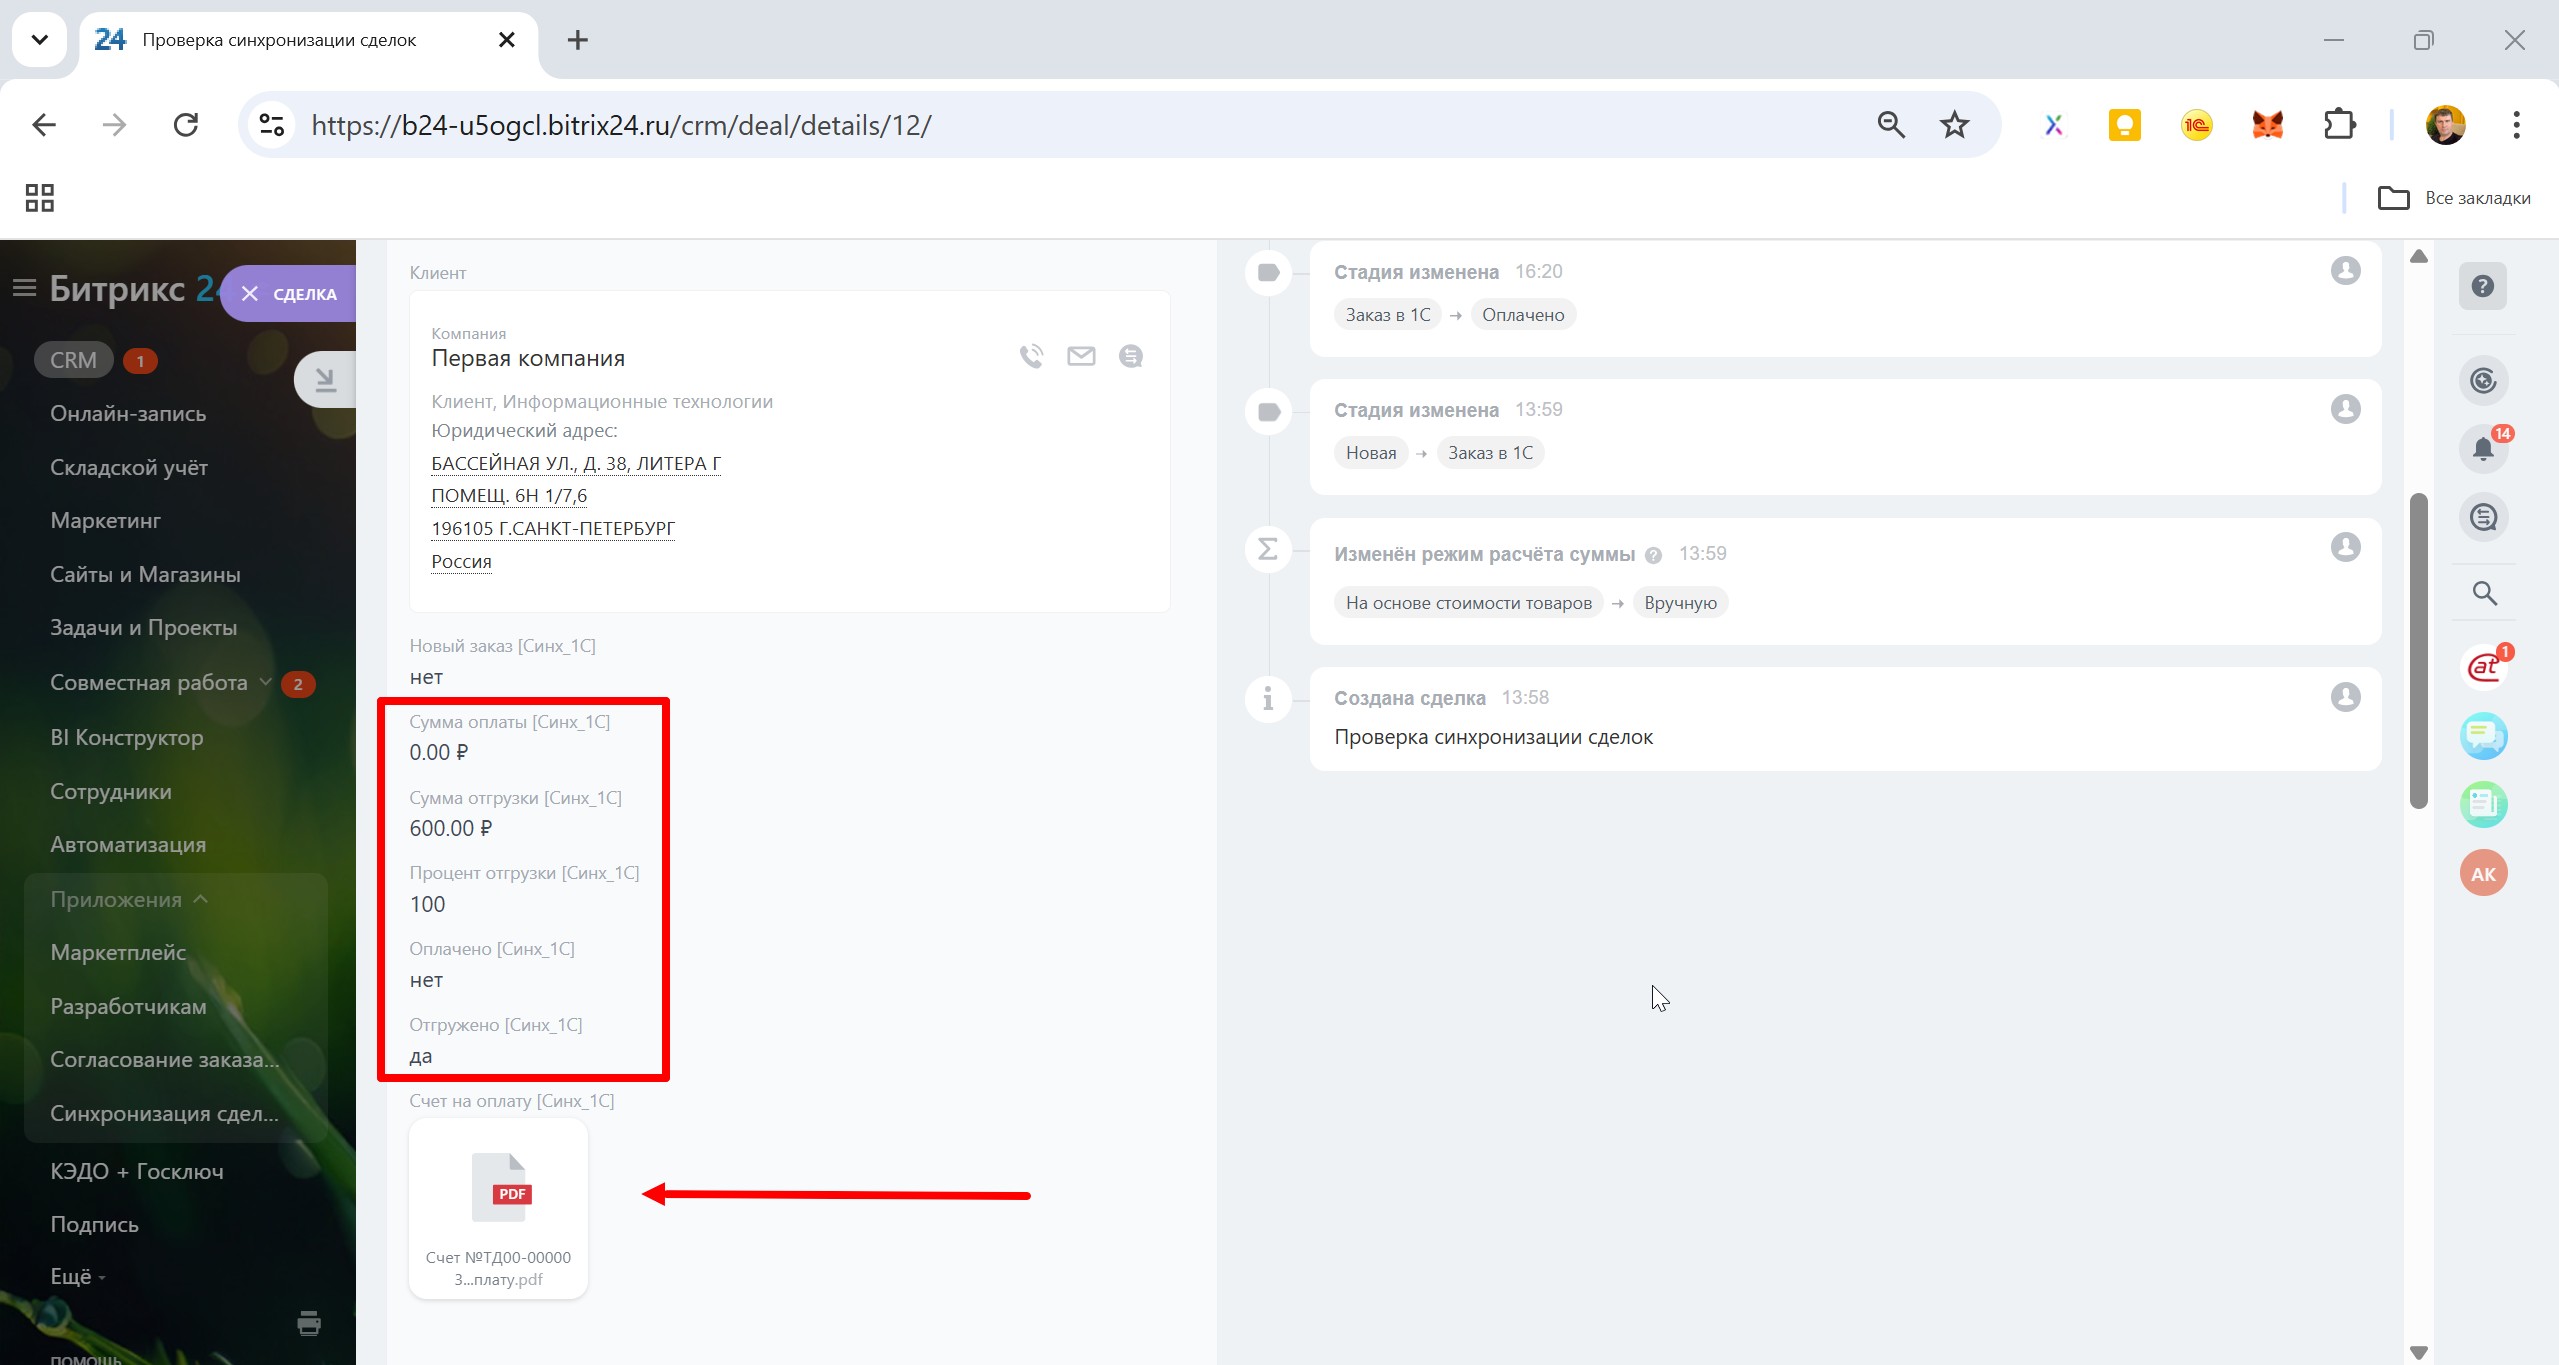Click the email envelope icon in company card
Screen dimensions: 2559x1365
(x=1081, y=356)
